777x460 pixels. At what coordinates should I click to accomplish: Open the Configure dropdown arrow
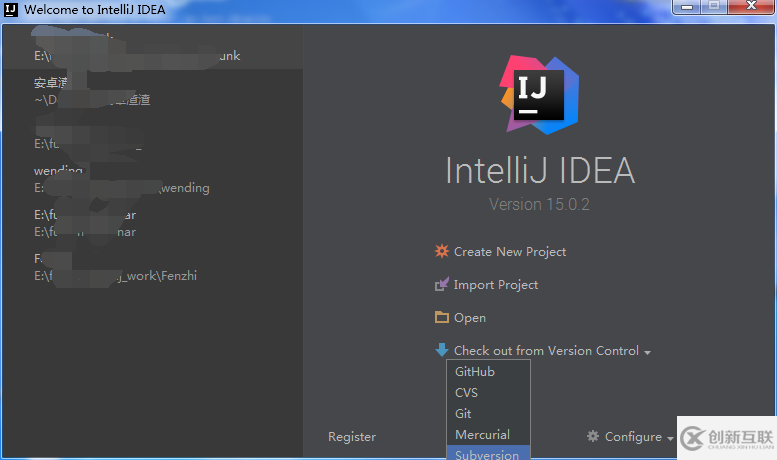[670, 439]
